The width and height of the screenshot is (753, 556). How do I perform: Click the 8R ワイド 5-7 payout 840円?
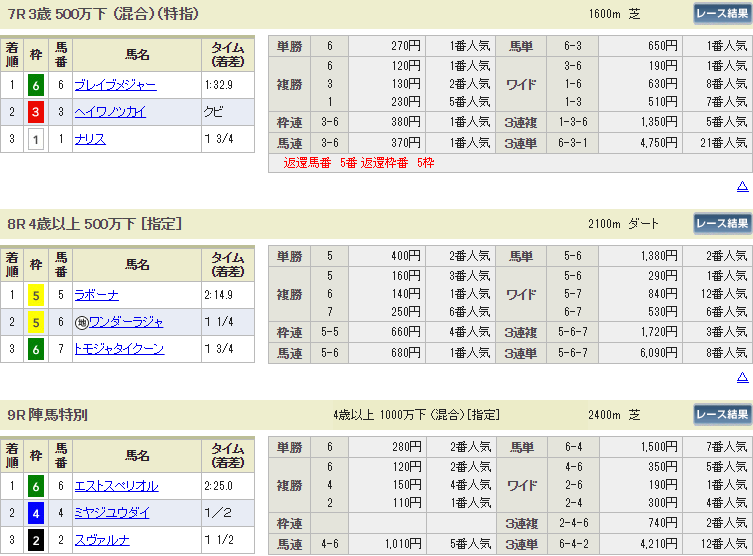click(663, 294)
